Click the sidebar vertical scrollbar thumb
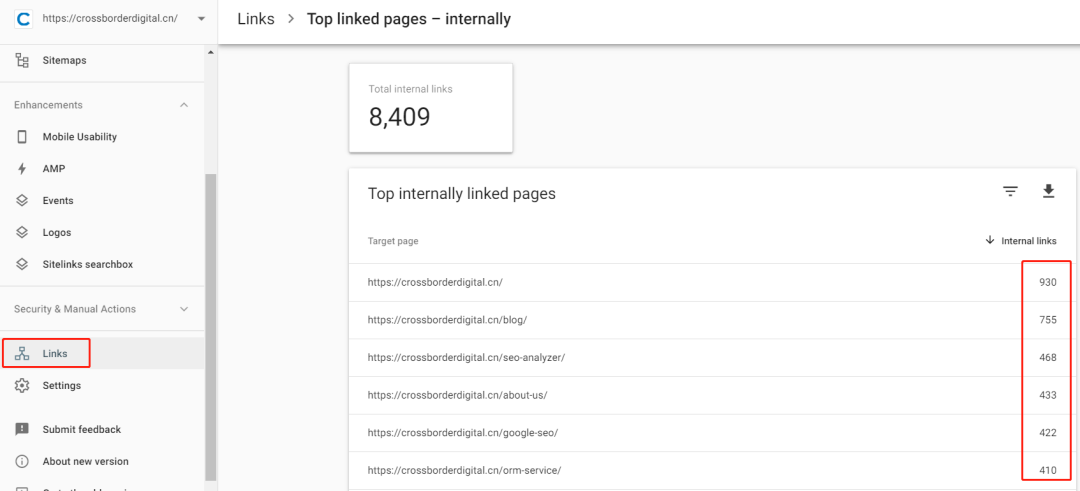This screenshot has height=491, width=1080. [x=211, y=327]
